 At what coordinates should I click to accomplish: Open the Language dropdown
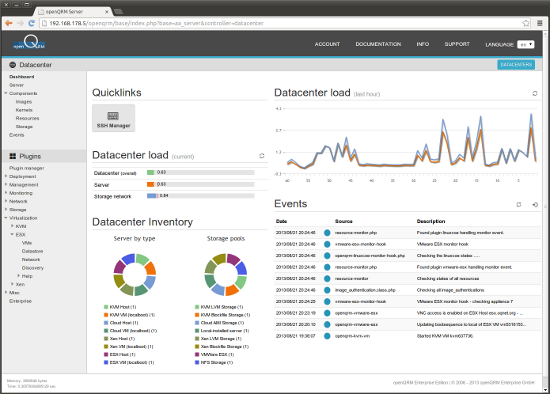525,44
